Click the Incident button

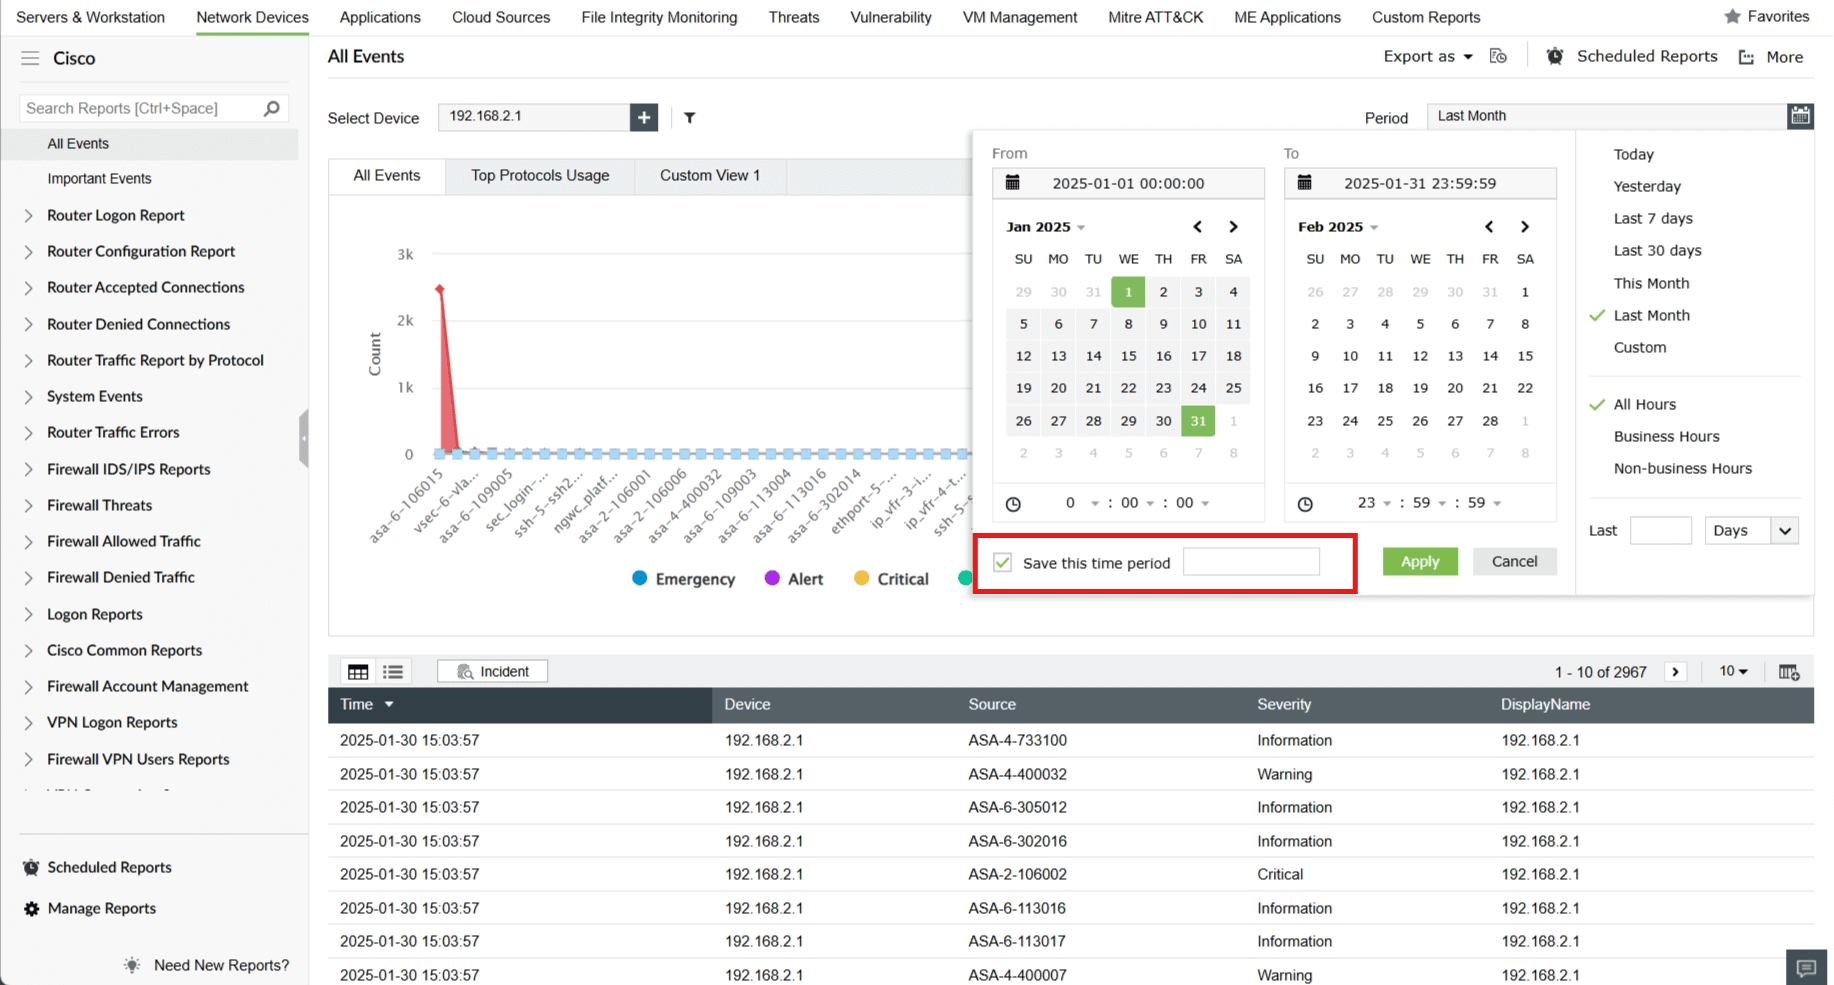[x=492, y=671]
